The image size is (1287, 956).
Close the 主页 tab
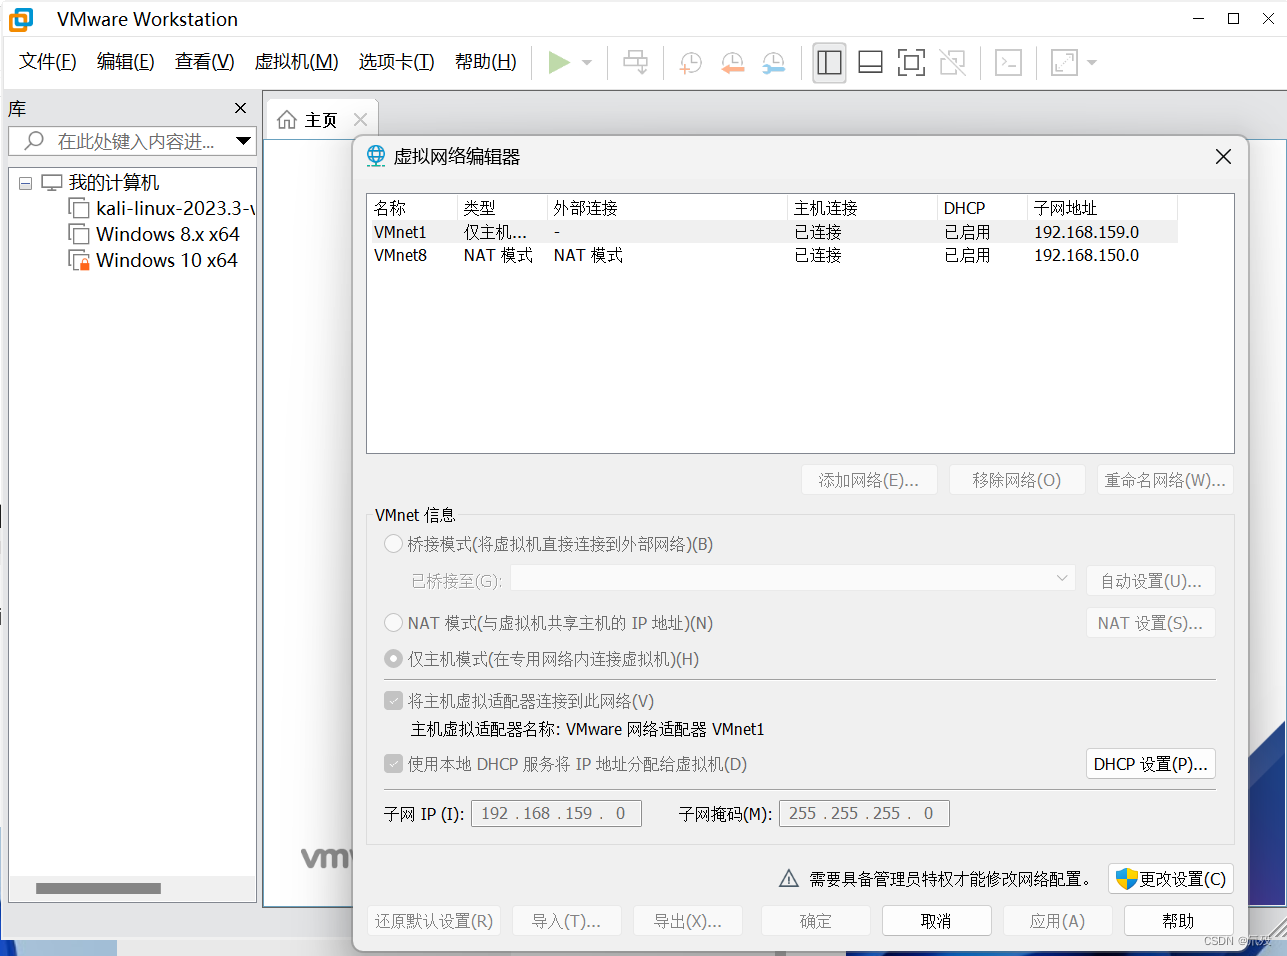(x=361, y=120)
